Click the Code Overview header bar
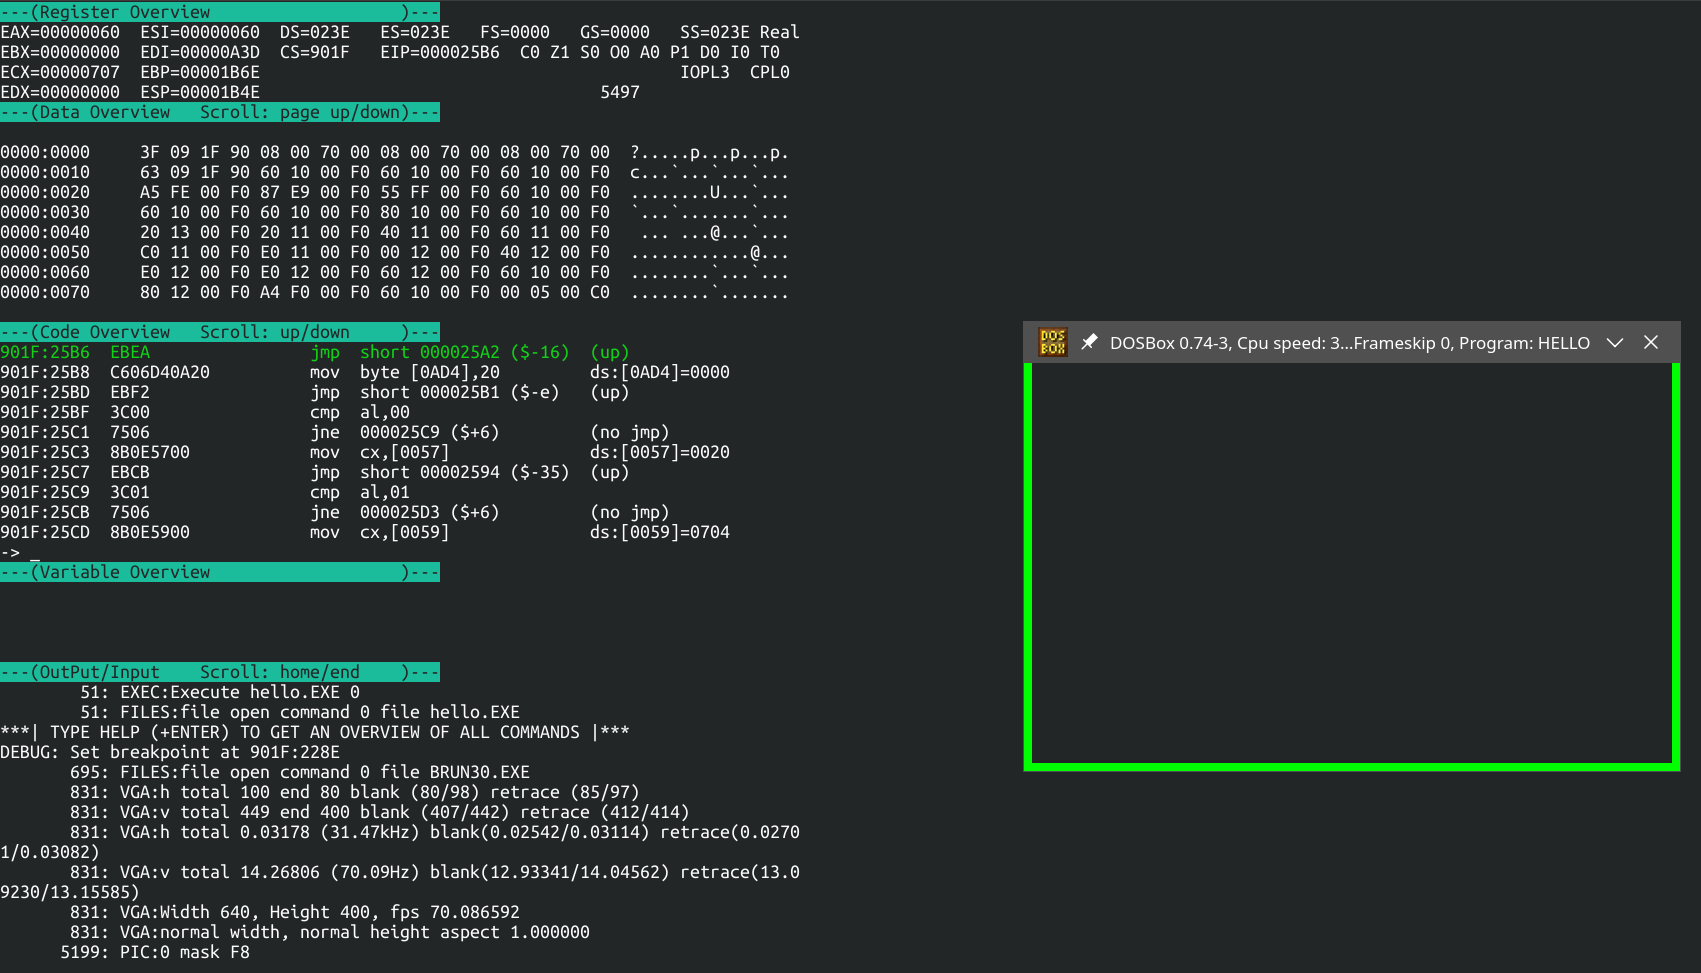This screenshot has width=1701, height=973. [220, 332]
